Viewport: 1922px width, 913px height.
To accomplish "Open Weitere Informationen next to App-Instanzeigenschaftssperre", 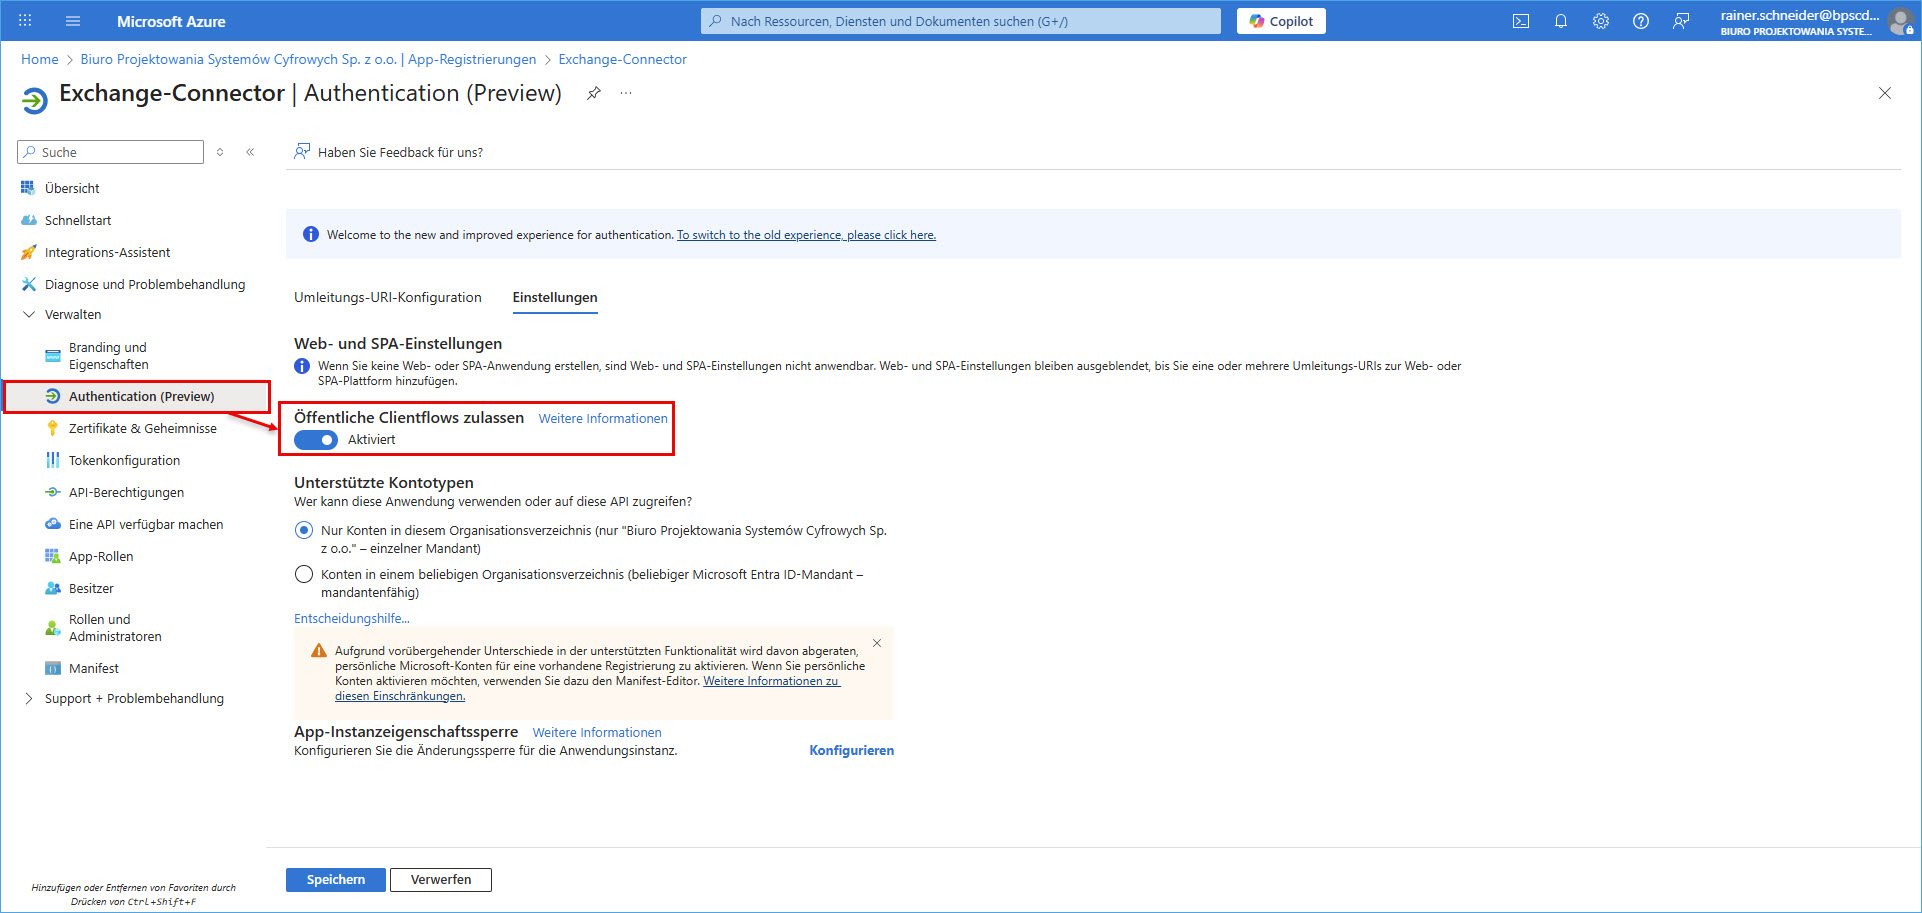I will pyautogui.click(x=597, y=732).
